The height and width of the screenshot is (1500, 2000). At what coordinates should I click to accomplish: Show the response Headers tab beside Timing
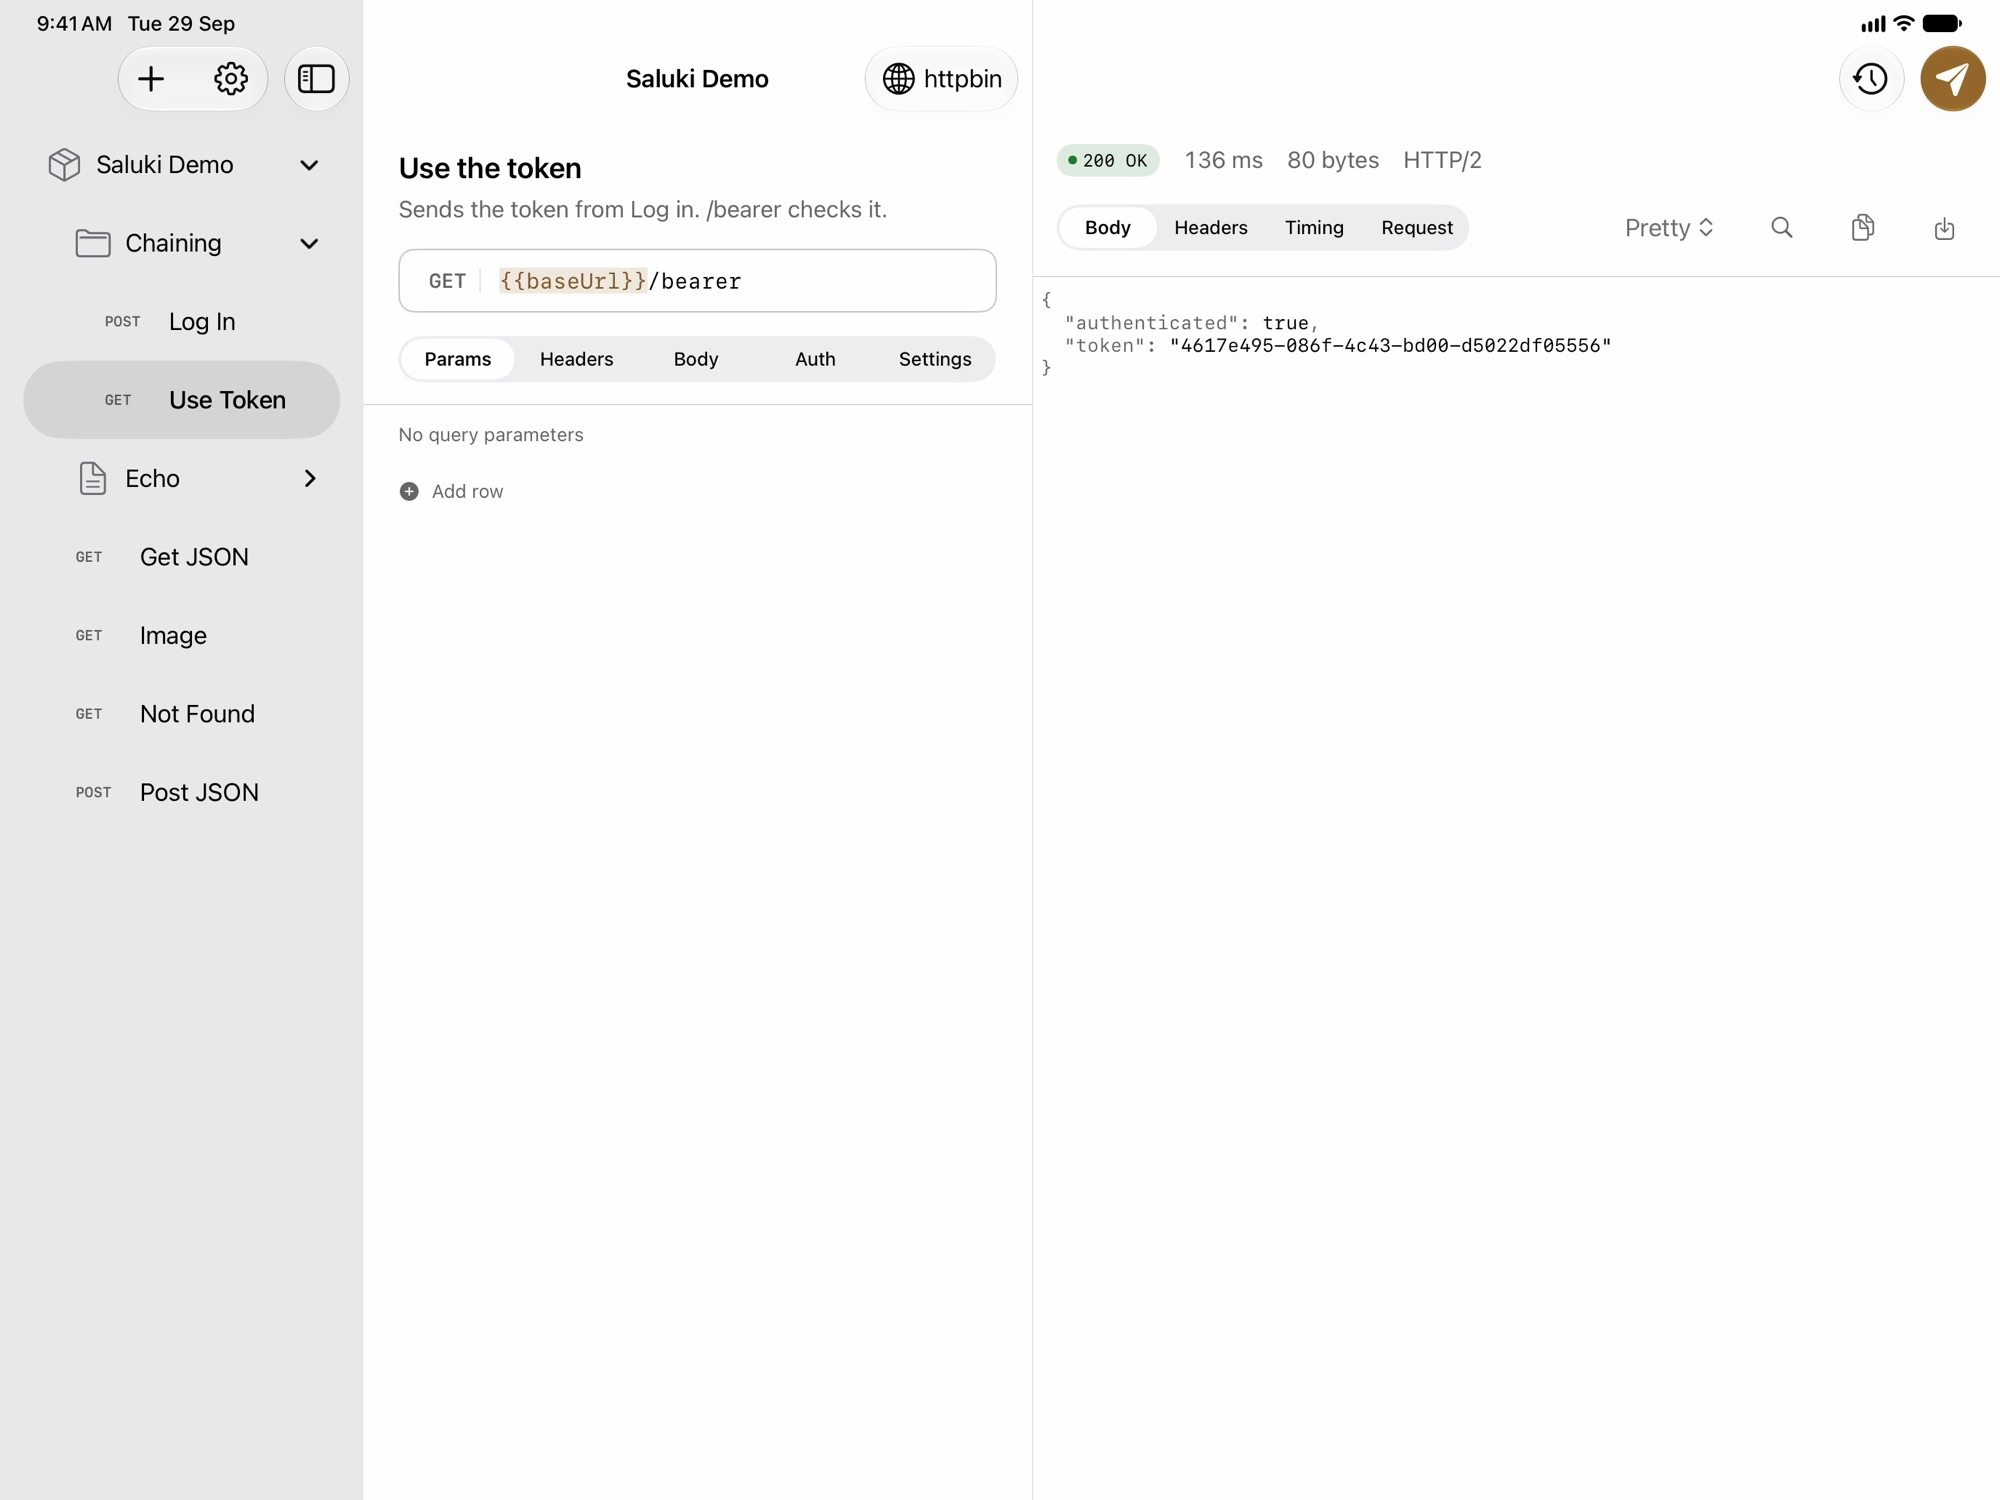tap(1210, 228)
